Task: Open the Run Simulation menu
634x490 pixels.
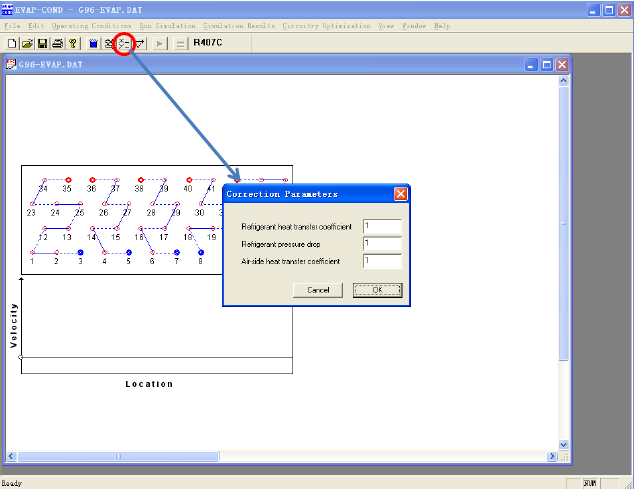Action: click(167, 25)
